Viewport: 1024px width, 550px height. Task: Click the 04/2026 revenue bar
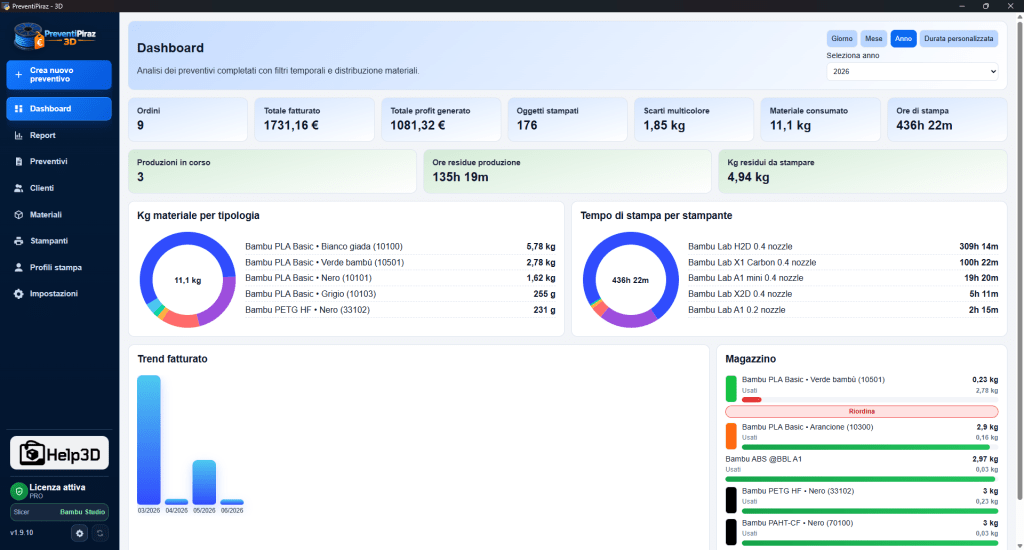click(x=176, y=502)
